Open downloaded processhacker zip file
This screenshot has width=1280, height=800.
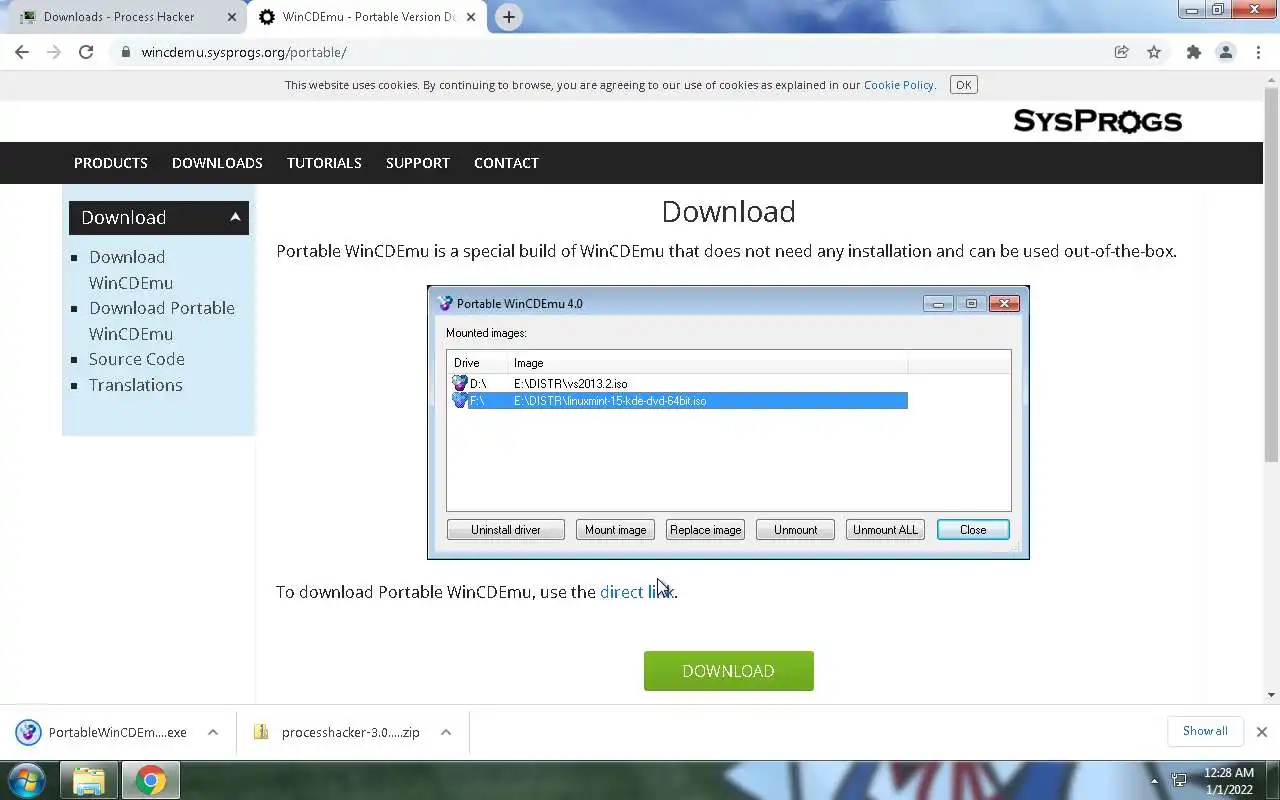337,732
